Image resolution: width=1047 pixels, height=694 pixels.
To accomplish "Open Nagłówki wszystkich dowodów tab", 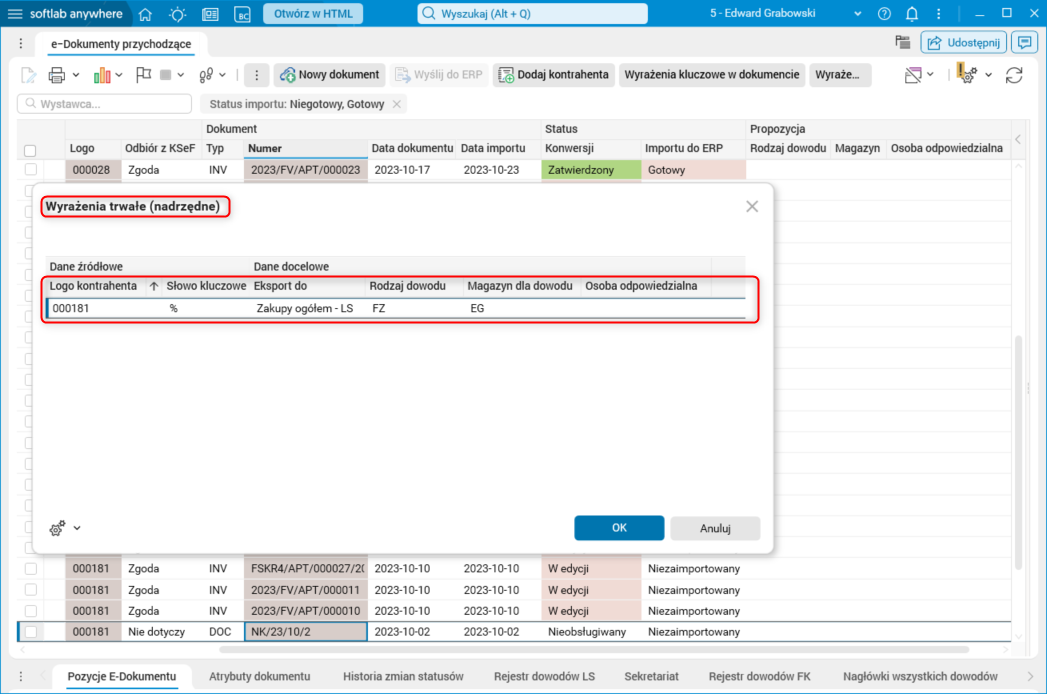I will pos(919,677).
